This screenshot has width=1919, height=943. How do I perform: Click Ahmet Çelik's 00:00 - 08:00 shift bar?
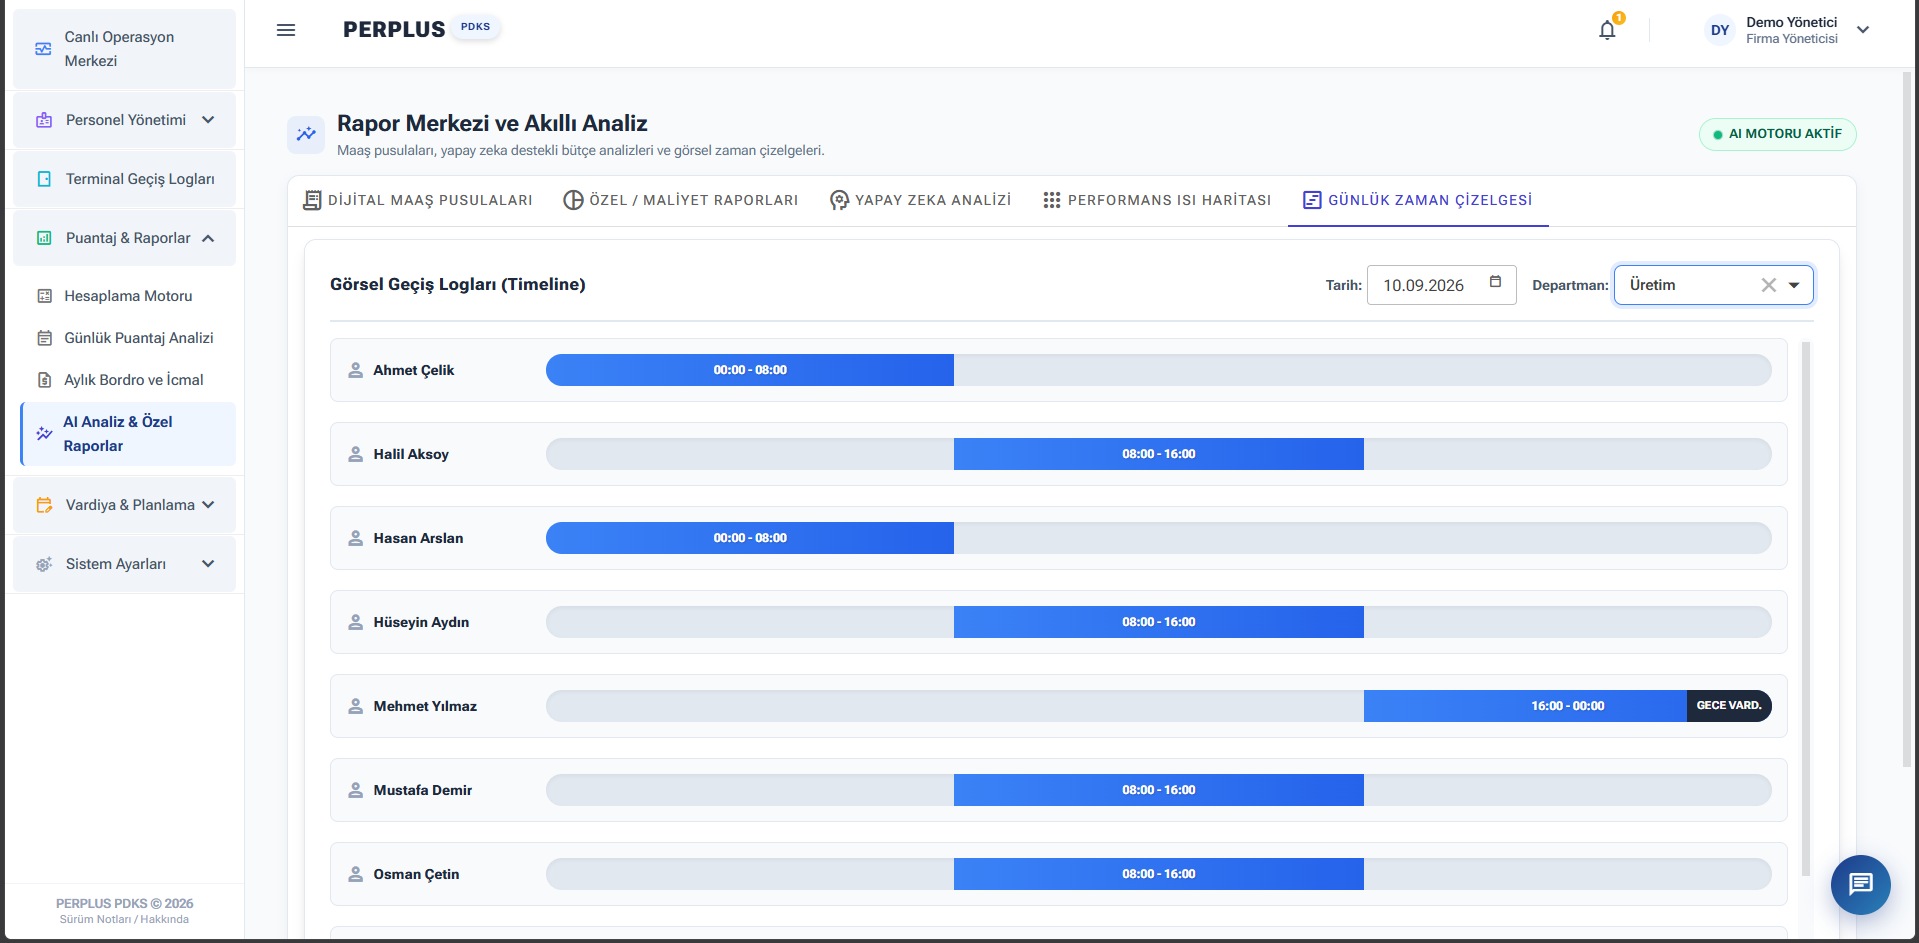point(750,370)
